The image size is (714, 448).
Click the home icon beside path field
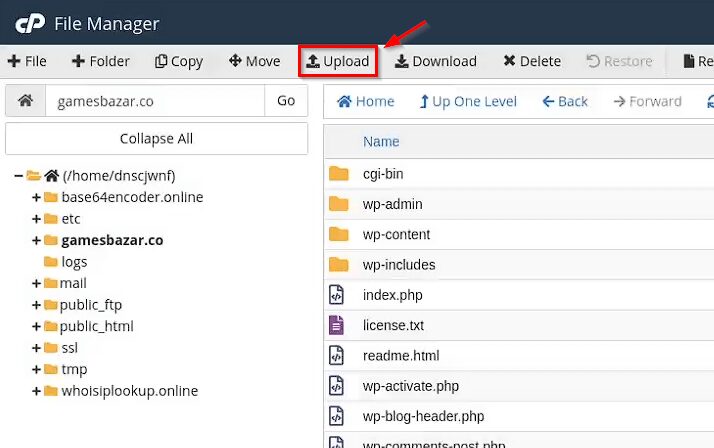(x=26, y=101)
